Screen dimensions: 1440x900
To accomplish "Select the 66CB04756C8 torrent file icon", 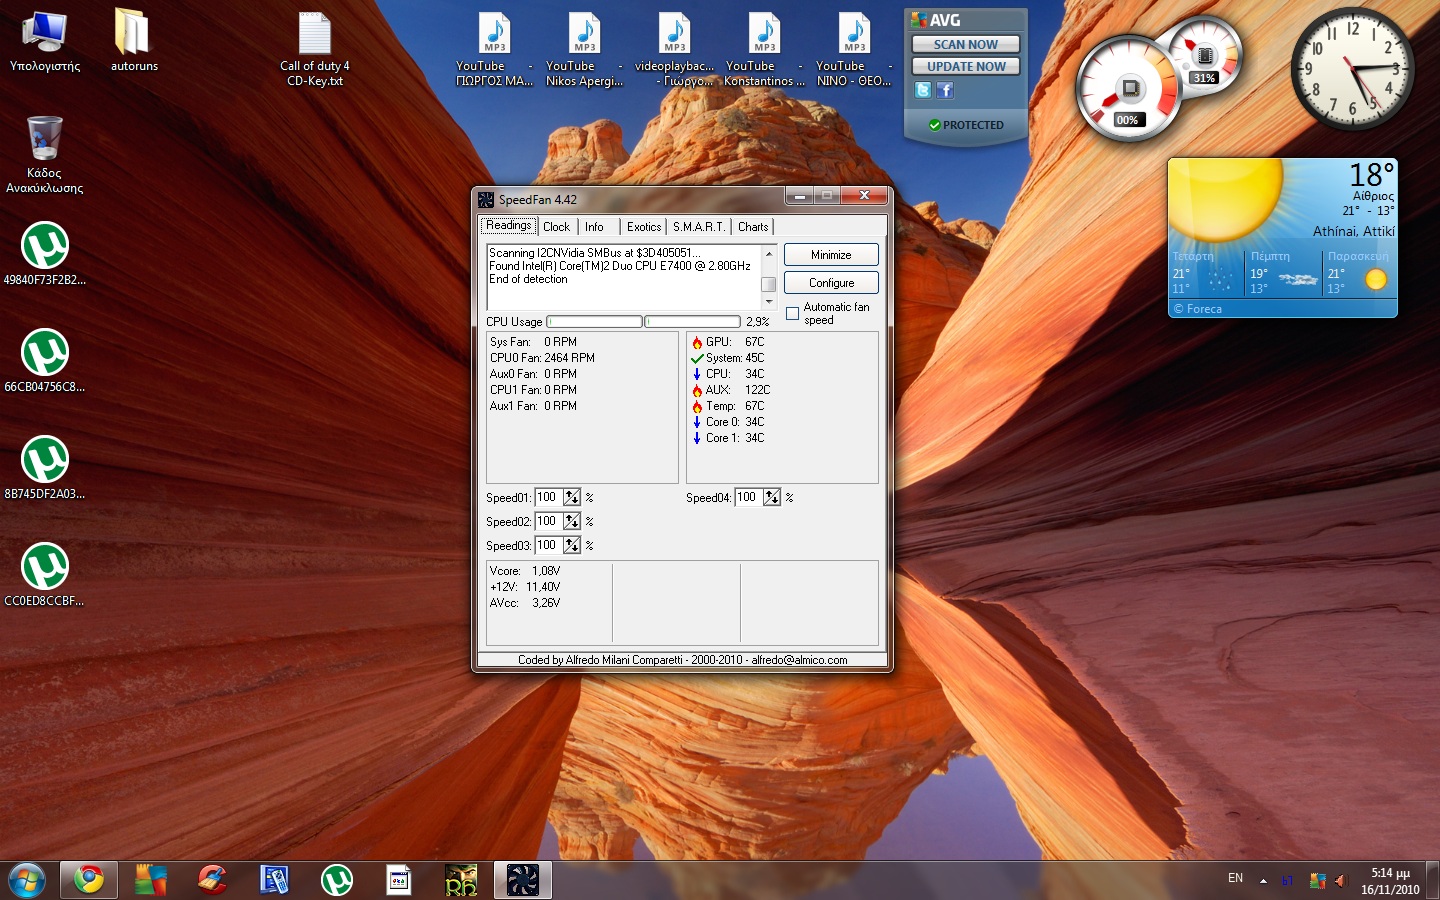I will 45,361.
